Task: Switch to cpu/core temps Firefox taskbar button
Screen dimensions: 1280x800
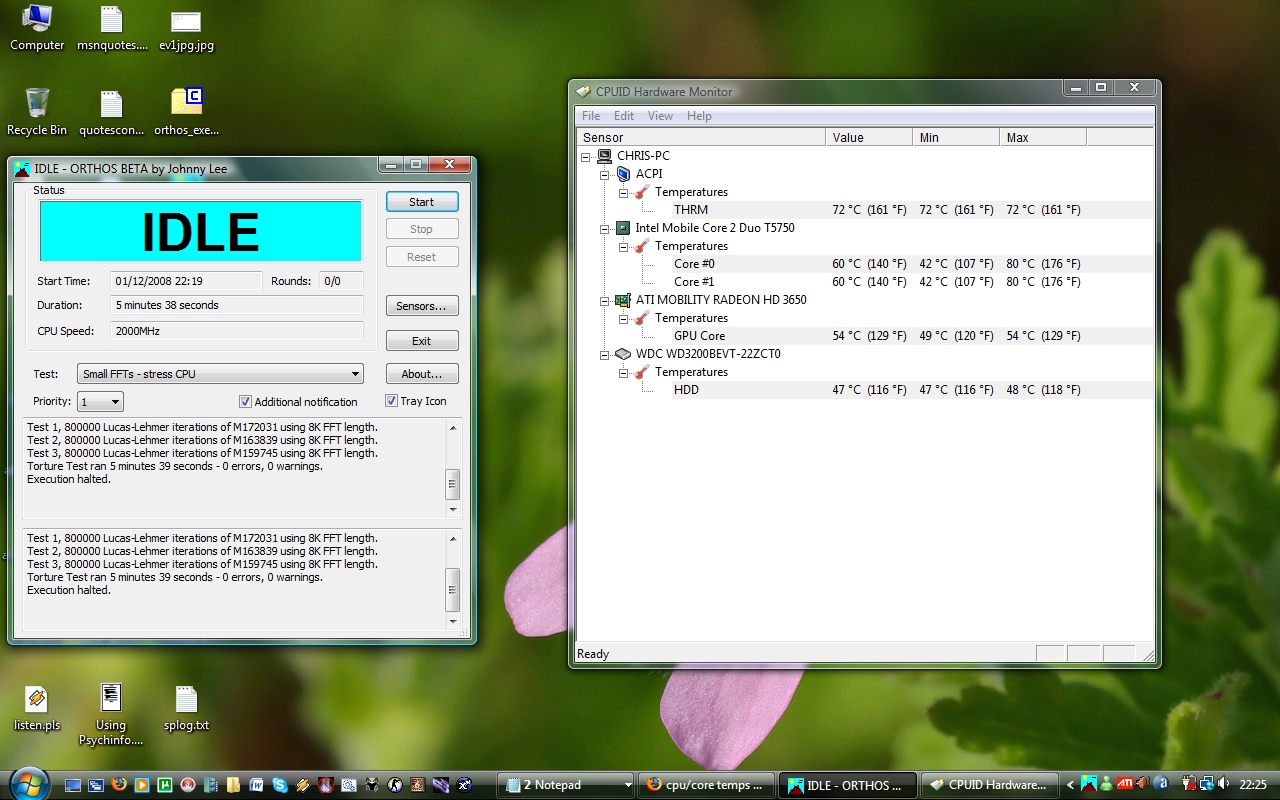Action: (708, 785)
